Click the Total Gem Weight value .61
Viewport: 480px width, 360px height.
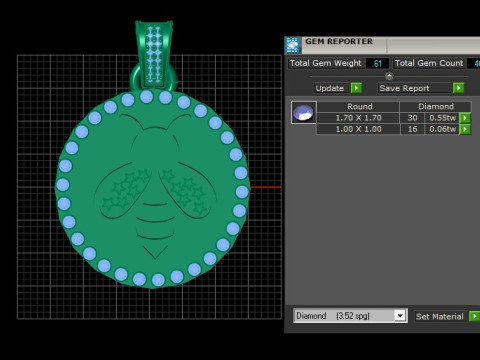pyautogui.click(x=377, y=63)
